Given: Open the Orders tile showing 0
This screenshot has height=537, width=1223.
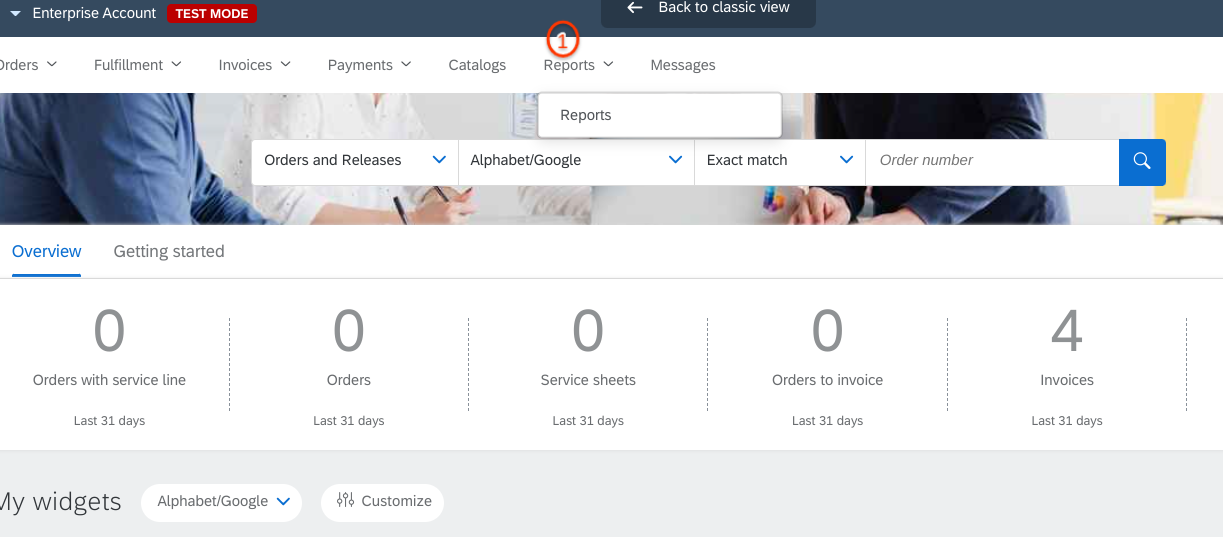Looking at the screenshot, I should click(x=348, y=365).
